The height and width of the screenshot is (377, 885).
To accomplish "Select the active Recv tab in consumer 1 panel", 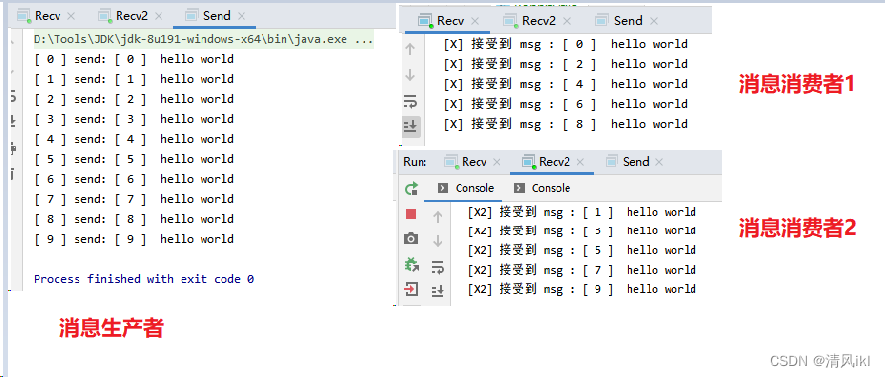I will tap(450, 21).
